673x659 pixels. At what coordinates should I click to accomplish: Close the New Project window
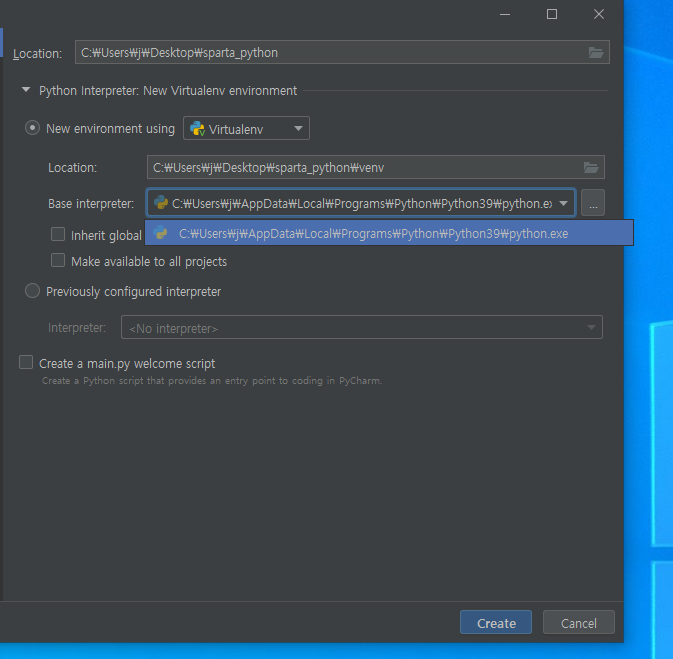click(599, 14)
